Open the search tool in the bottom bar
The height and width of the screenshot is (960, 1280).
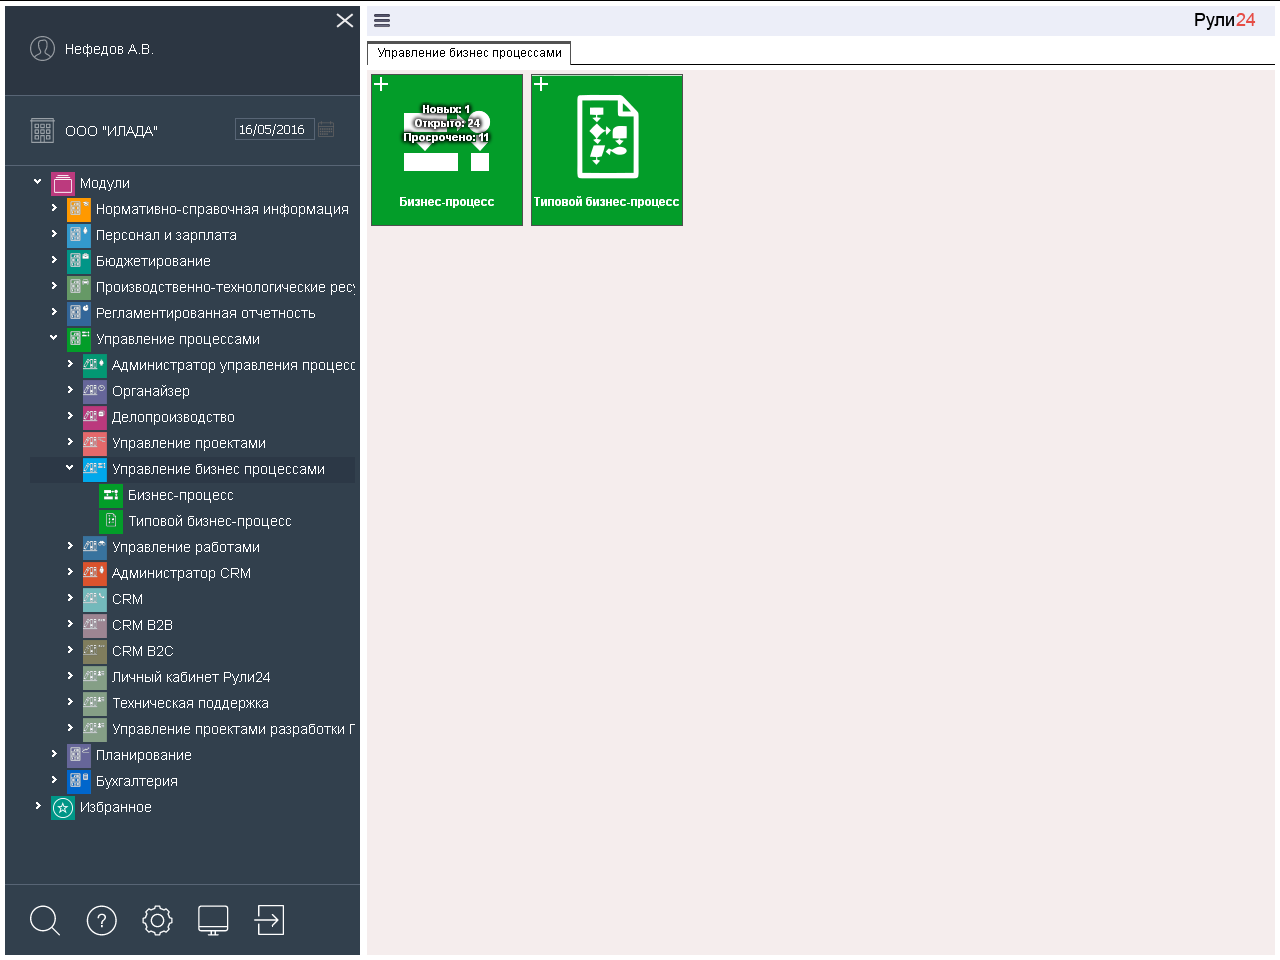point(45,920)
